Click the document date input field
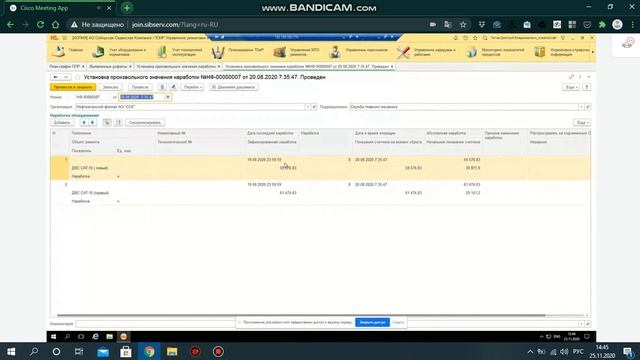Screen dimensions: 640x360 pos(141,97)
